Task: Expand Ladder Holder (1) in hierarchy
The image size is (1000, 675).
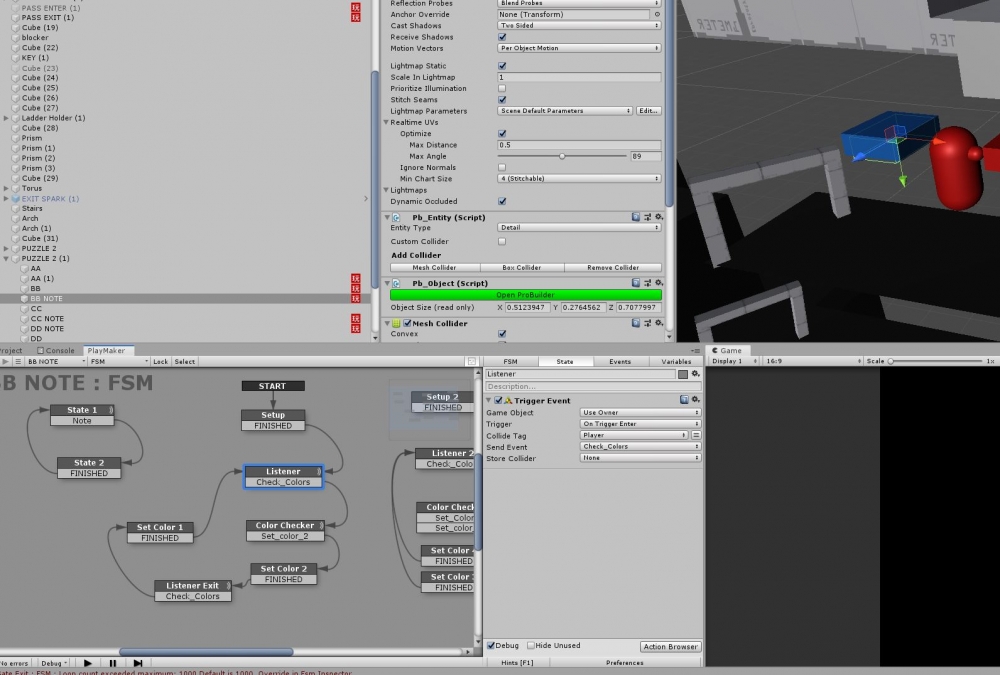Action: (6, 118)
